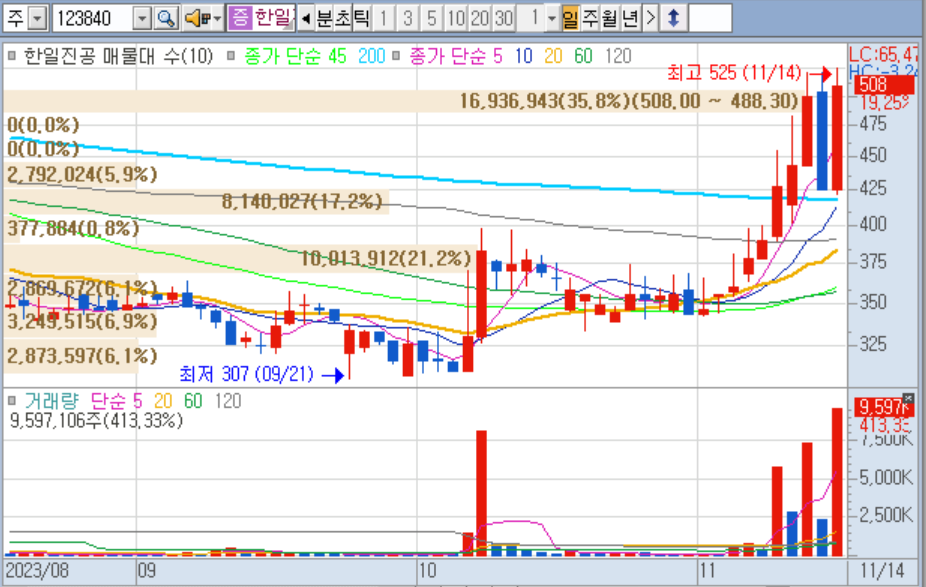Click the green 45 moving average label
This screenshot has width=926, height=587.
(x=337, y=56)
